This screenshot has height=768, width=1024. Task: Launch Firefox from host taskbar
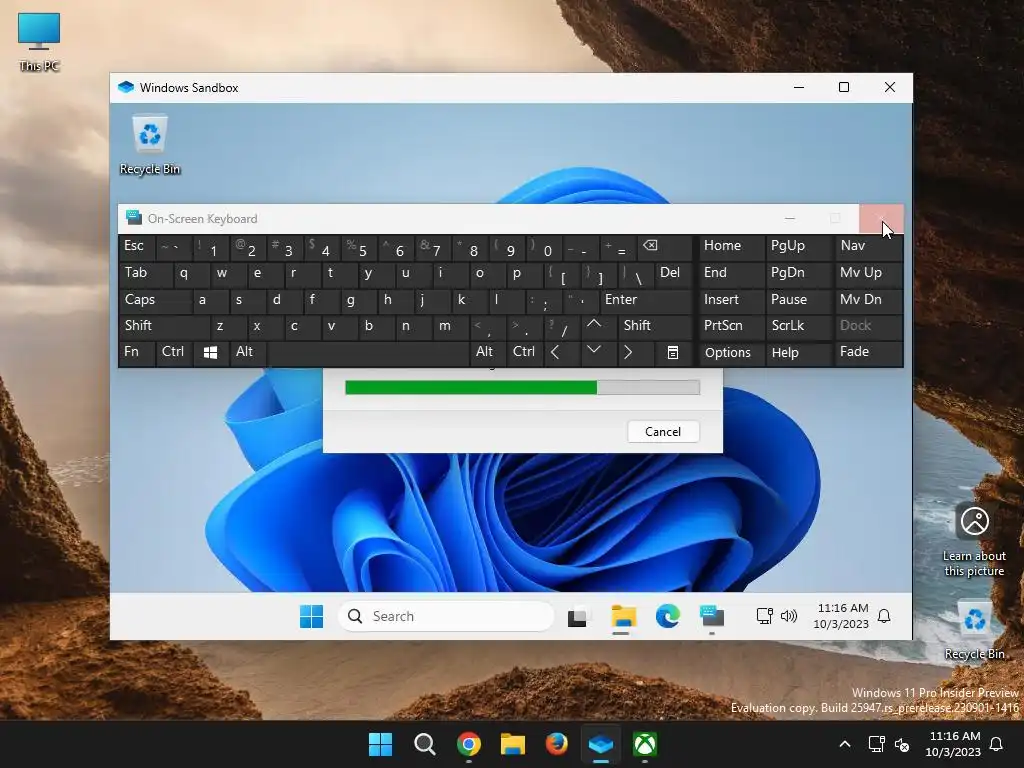pos(556,744)
